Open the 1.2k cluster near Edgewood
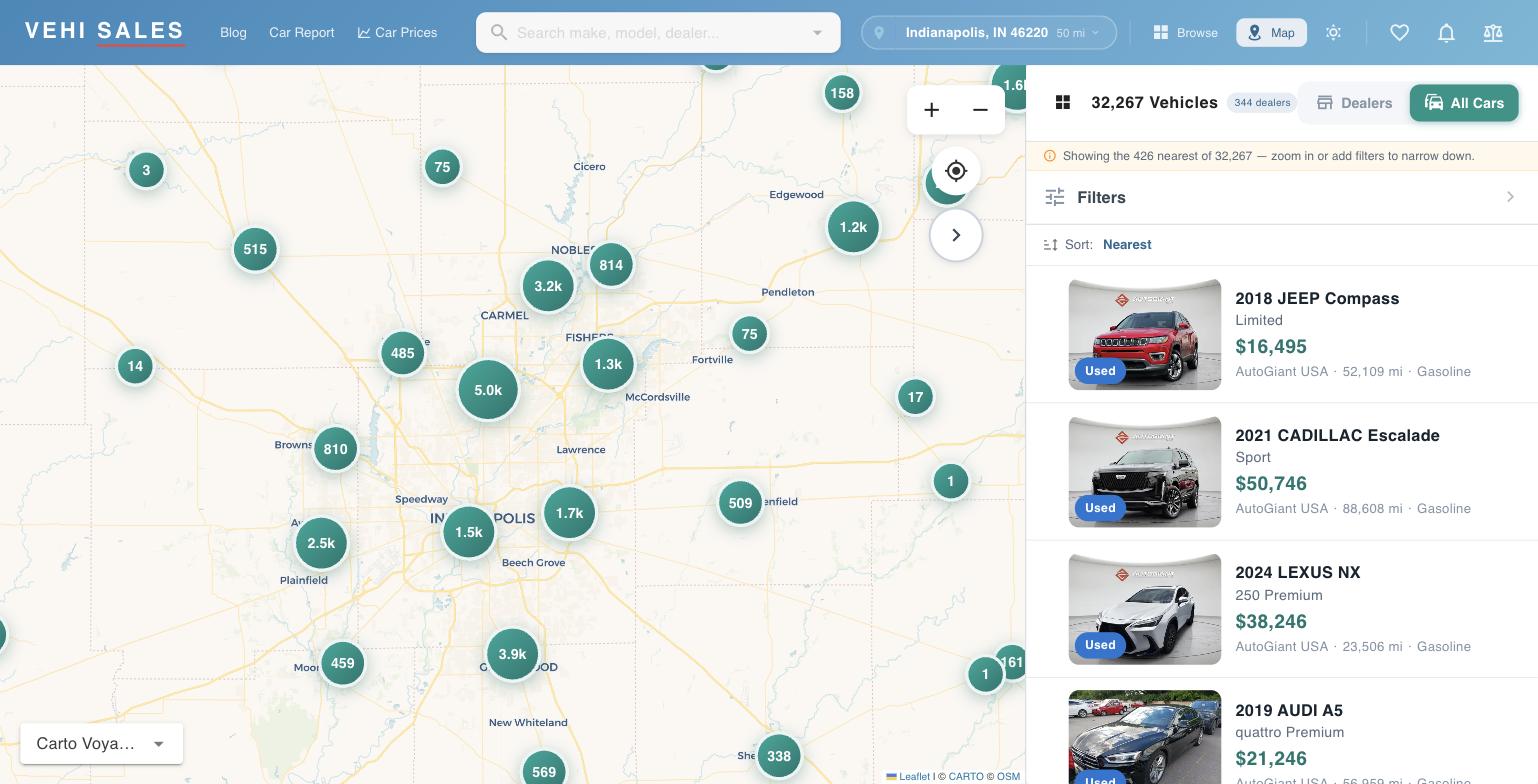 pyautogui.click(x=853, y=227)
